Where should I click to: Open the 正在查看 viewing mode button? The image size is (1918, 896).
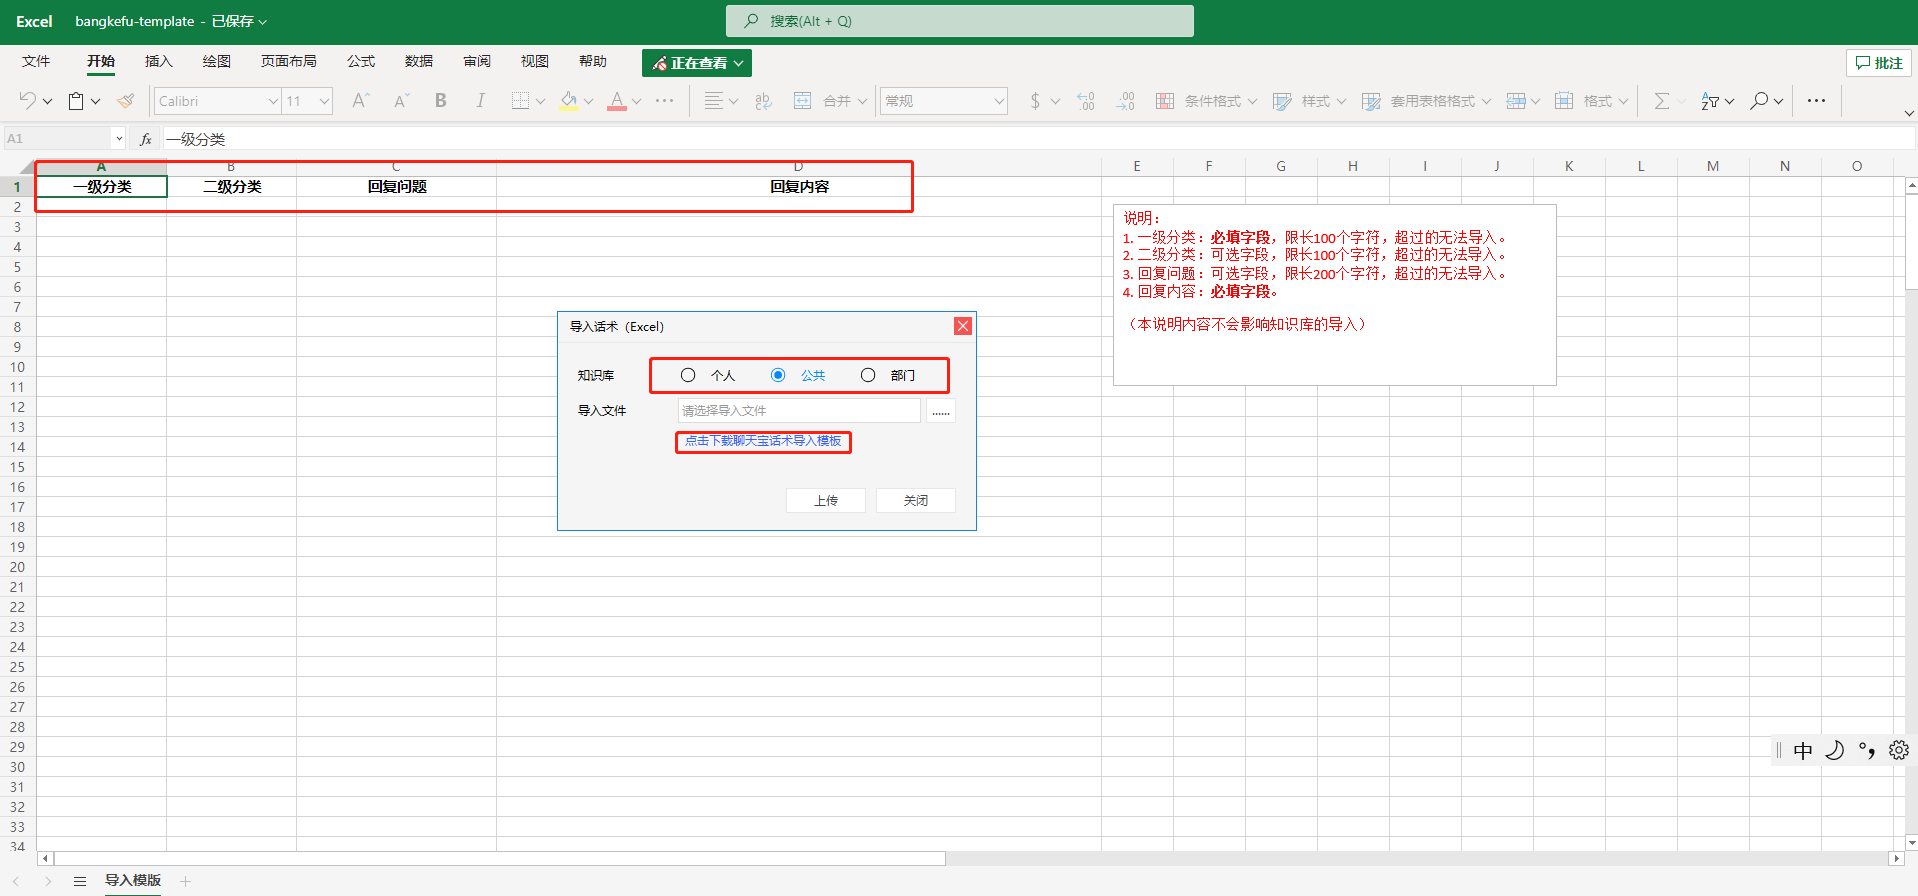(x=697, y=63)
